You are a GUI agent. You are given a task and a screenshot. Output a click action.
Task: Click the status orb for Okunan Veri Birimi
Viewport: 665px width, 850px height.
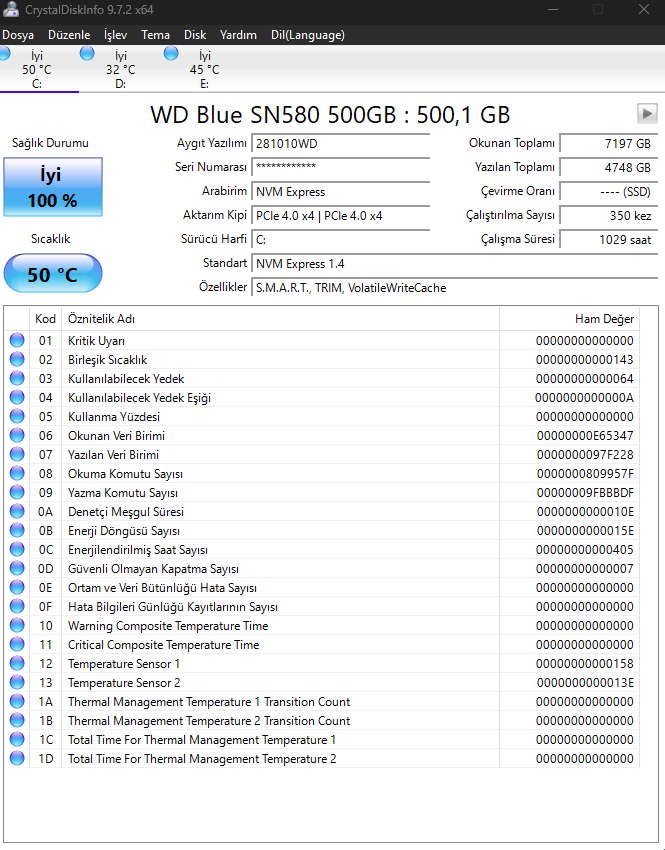click(x=17, y=435)
